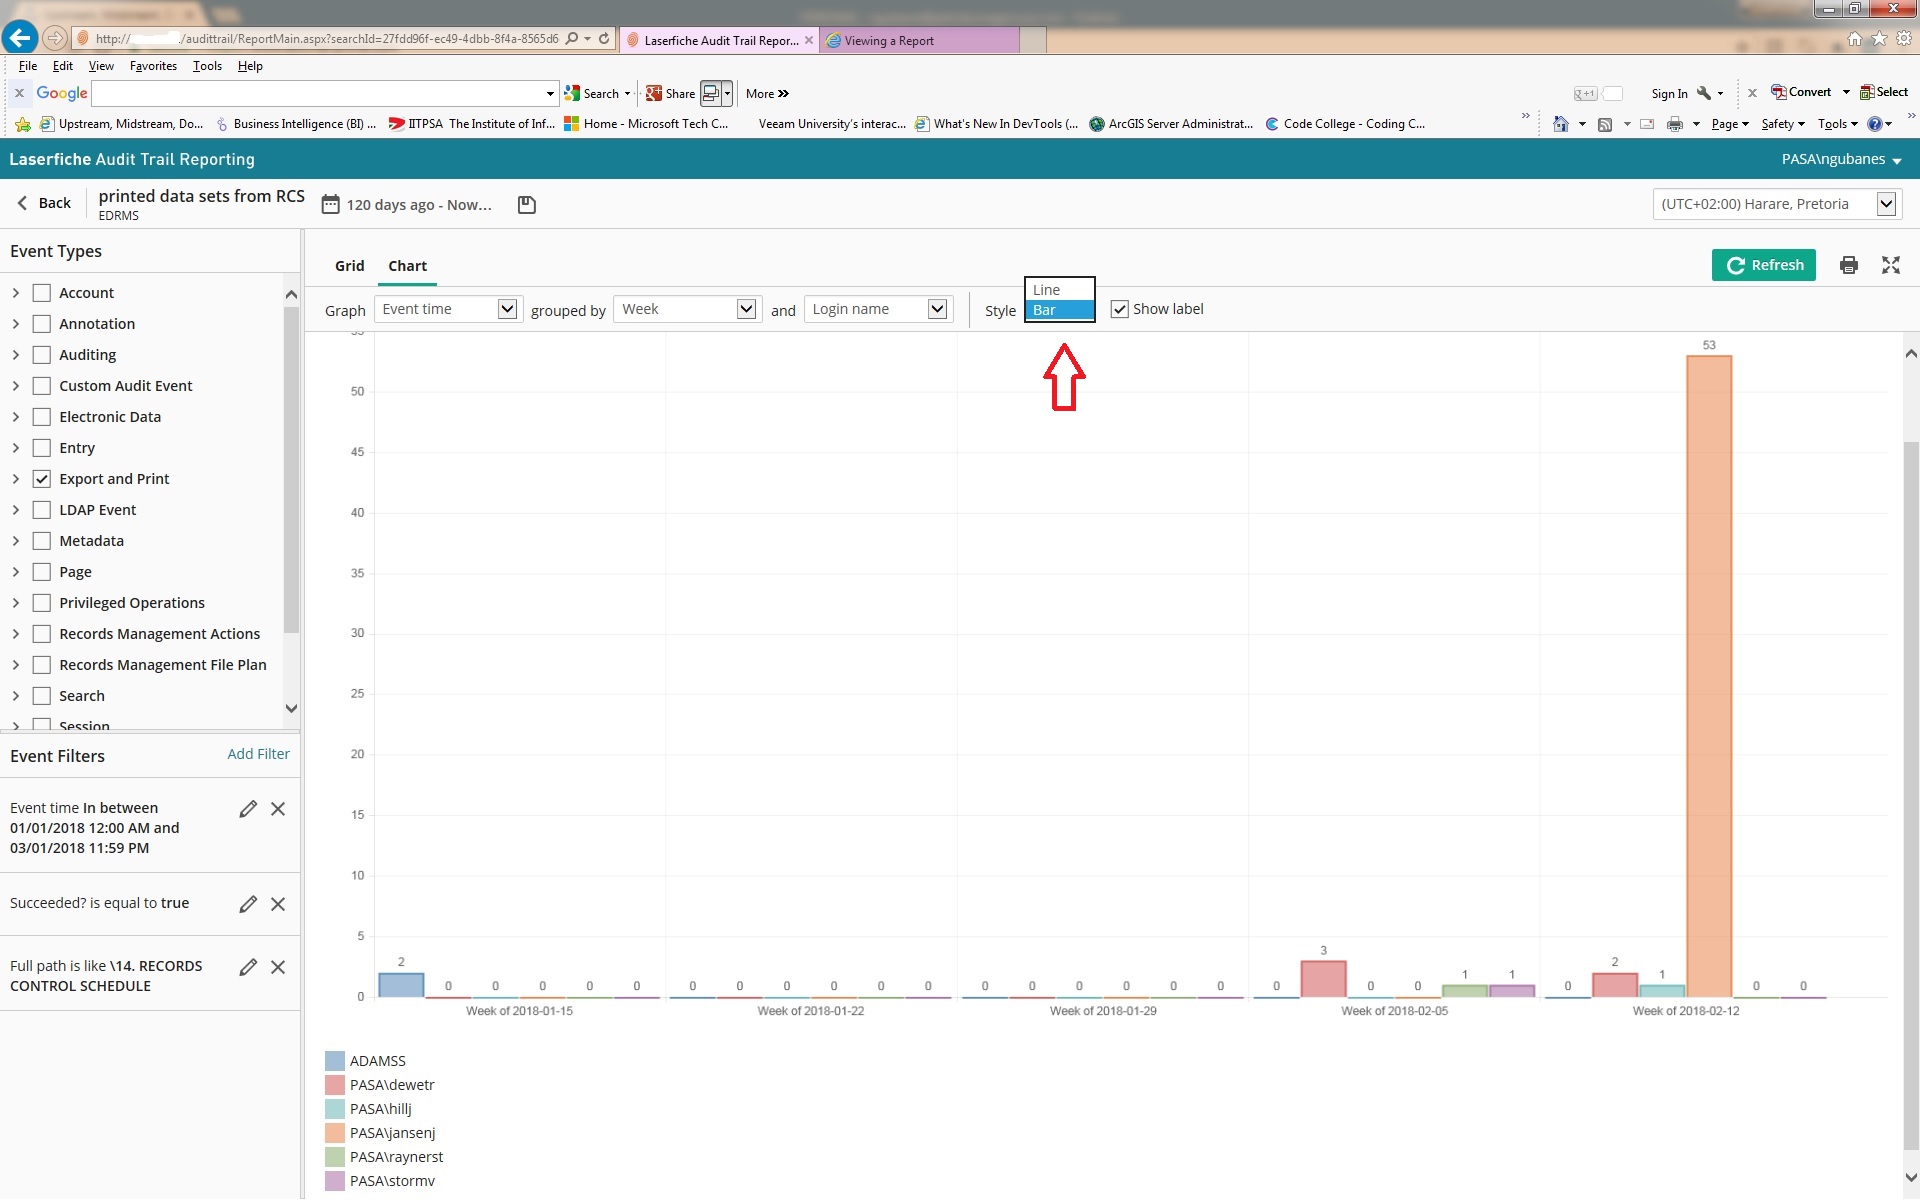Click the date range calendar icon
This screenshot has width=1920, height=1200.
point(330,205)
